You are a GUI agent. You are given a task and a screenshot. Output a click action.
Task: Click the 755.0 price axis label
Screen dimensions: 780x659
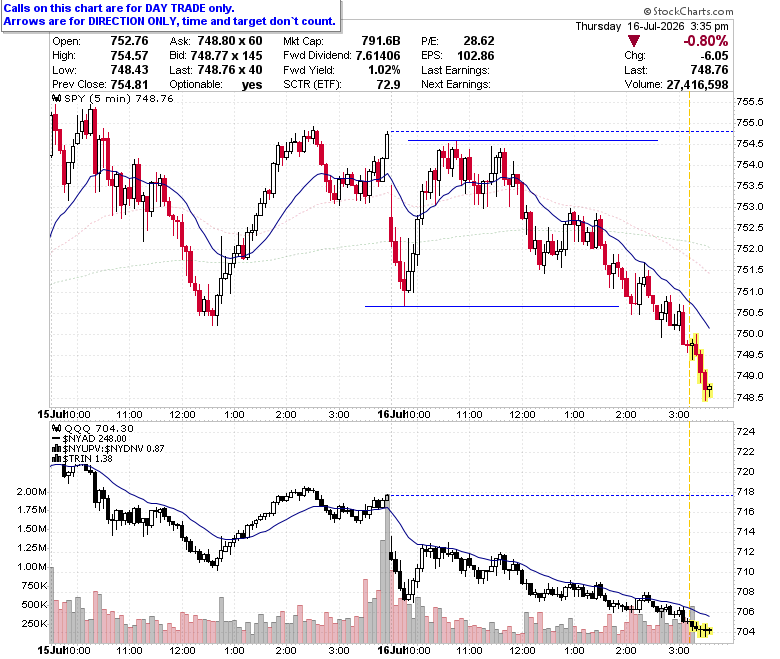point(750,122)
